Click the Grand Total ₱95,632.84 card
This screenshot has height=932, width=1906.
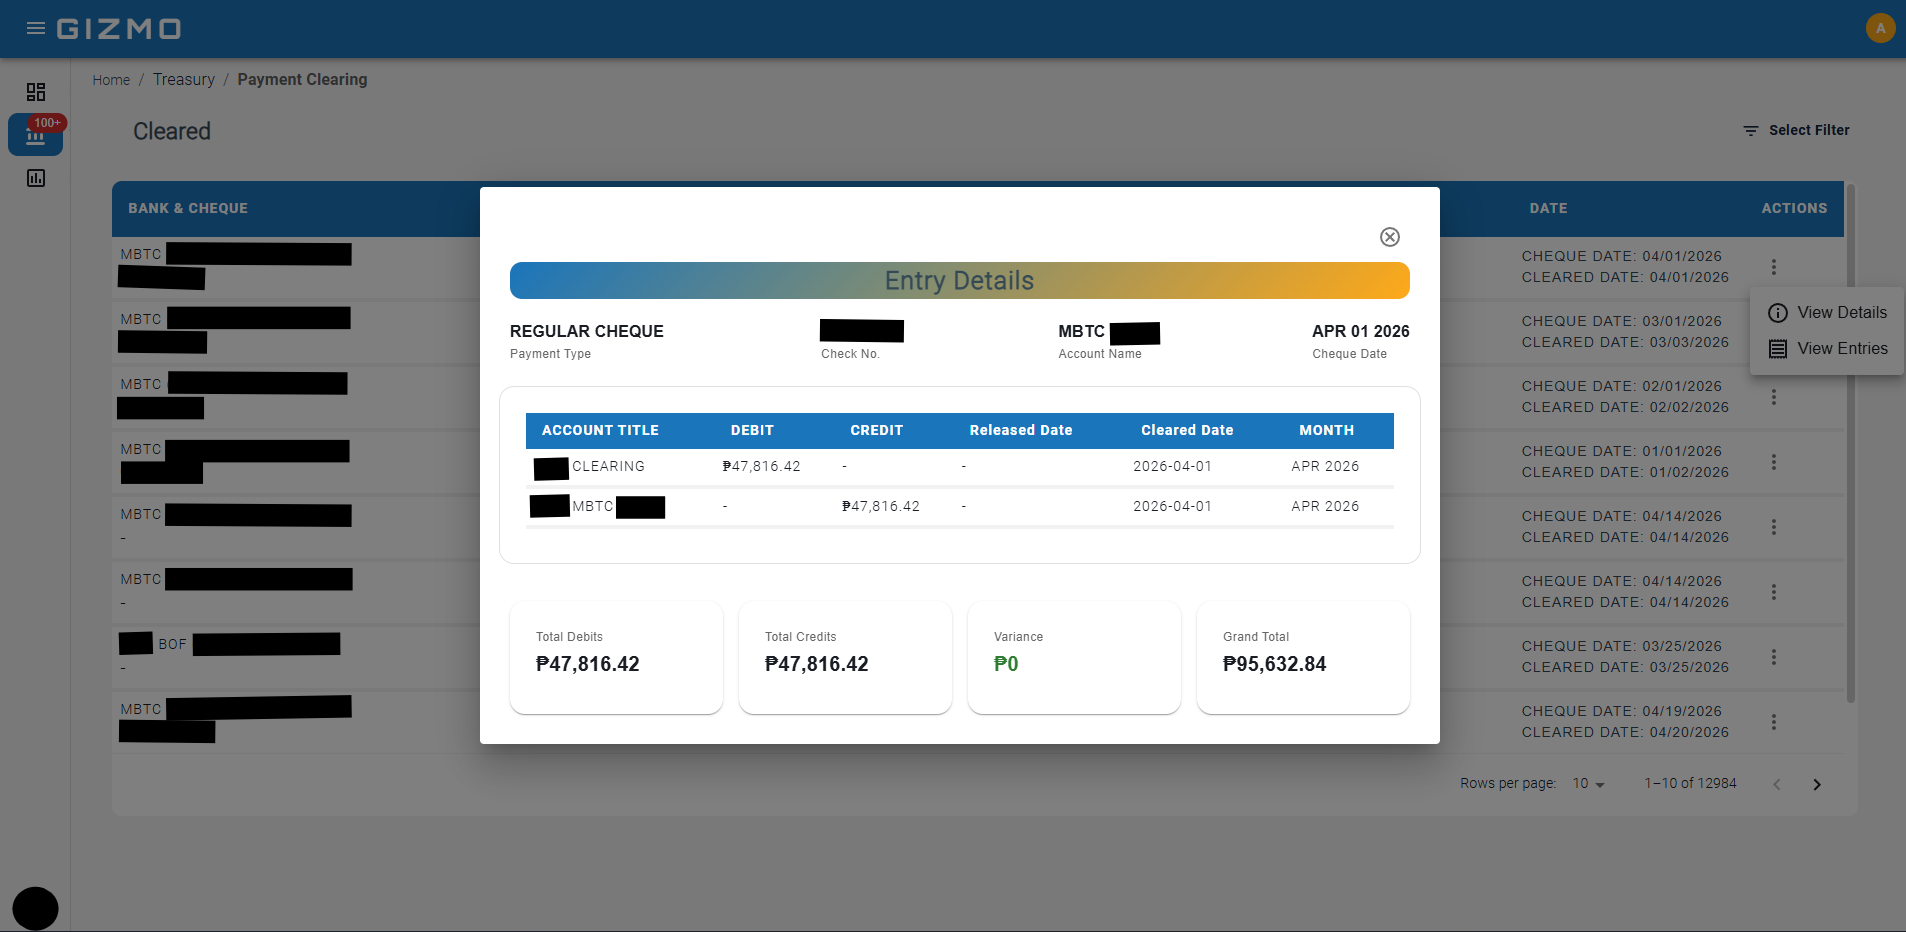(x=1303, y=657)
